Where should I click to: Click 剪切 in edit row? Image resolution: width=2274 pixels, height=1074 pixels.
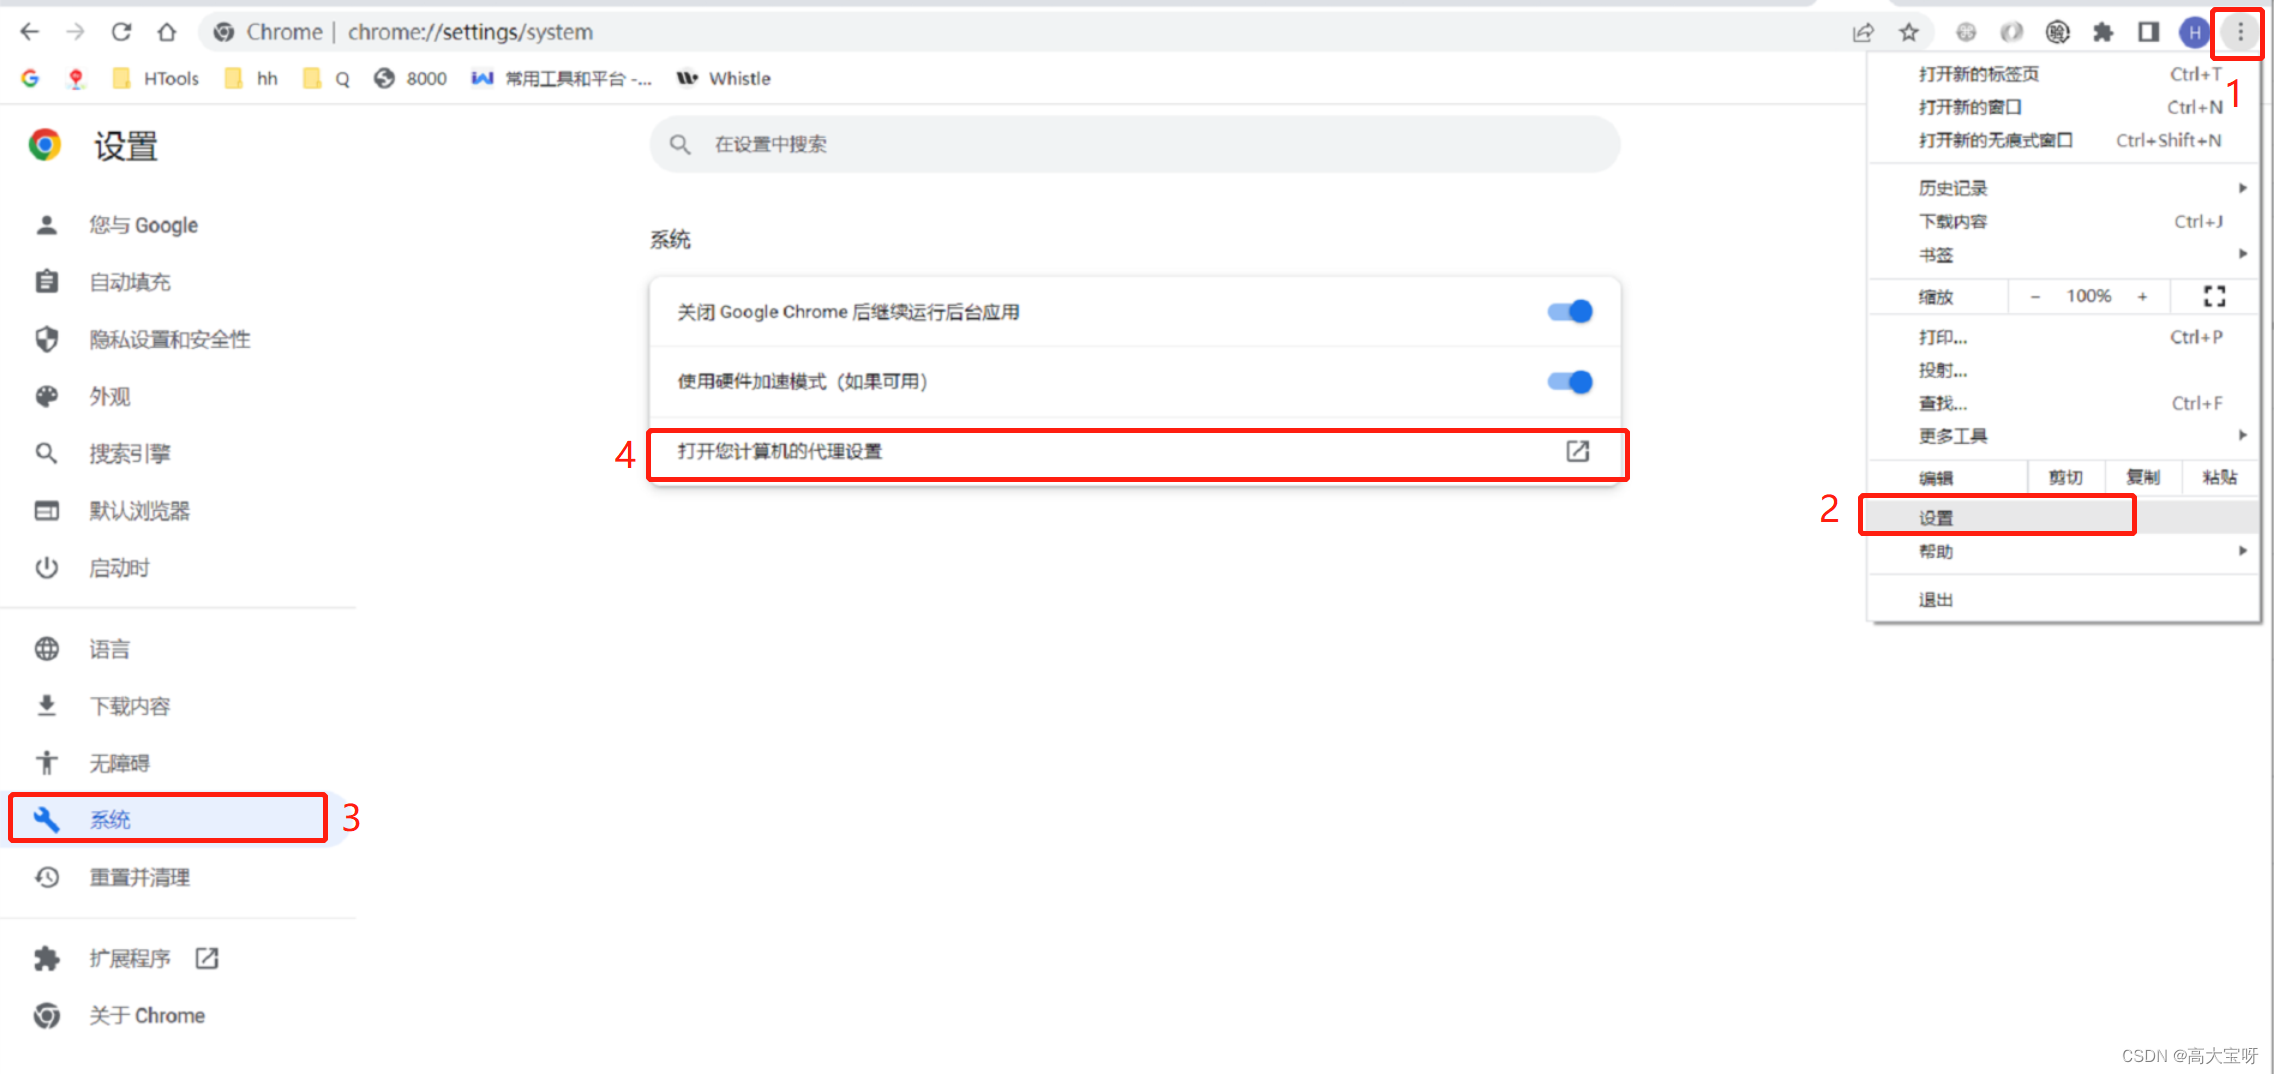[2066, 477]
